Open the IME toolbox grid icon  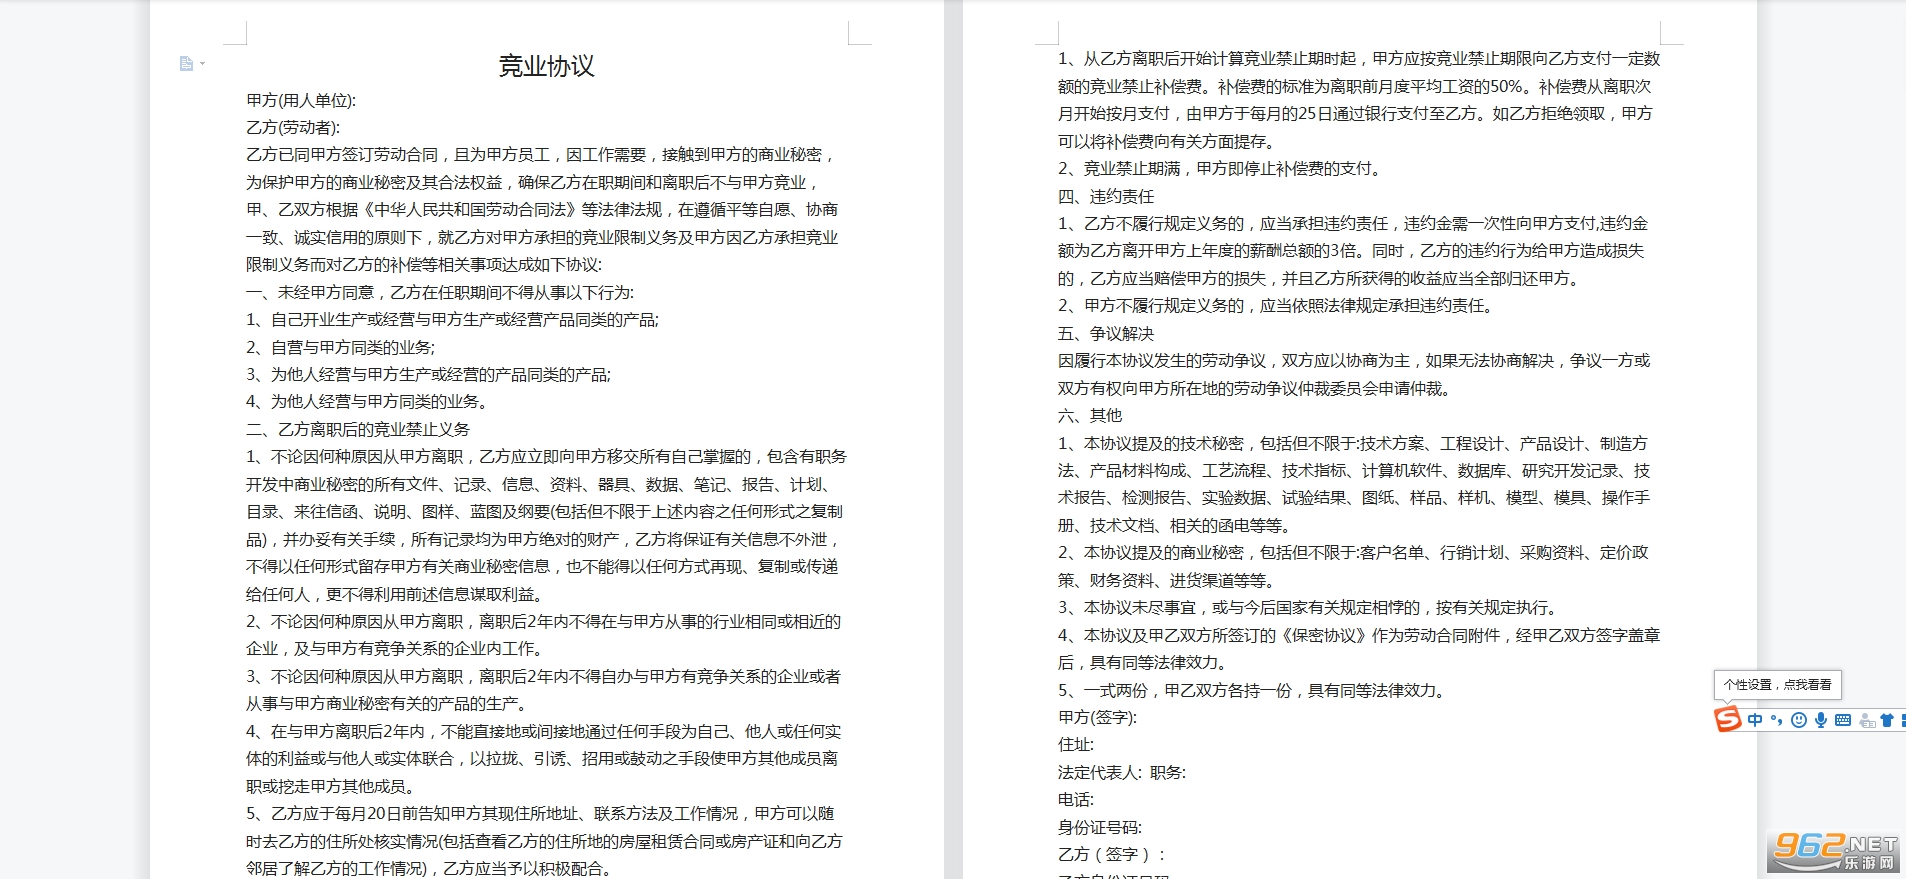coord(1903,720)
